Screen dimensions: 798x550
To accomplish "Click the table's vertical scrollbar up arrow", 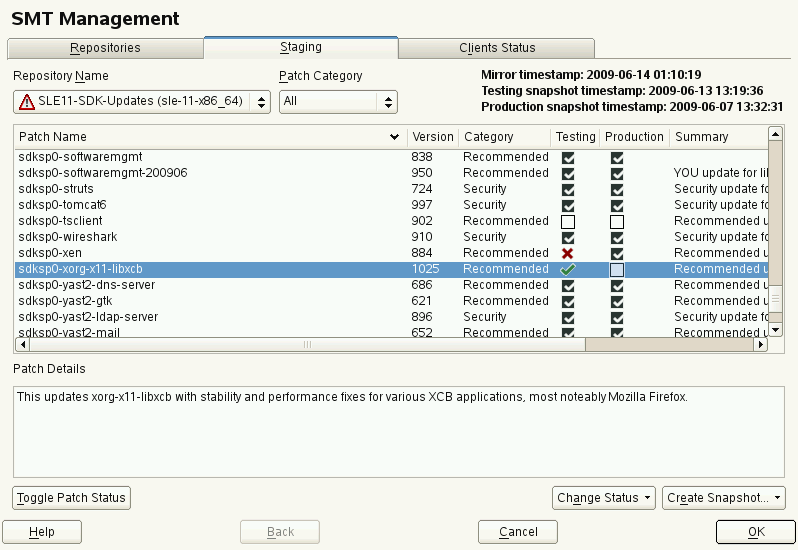I will coord(774,134).
